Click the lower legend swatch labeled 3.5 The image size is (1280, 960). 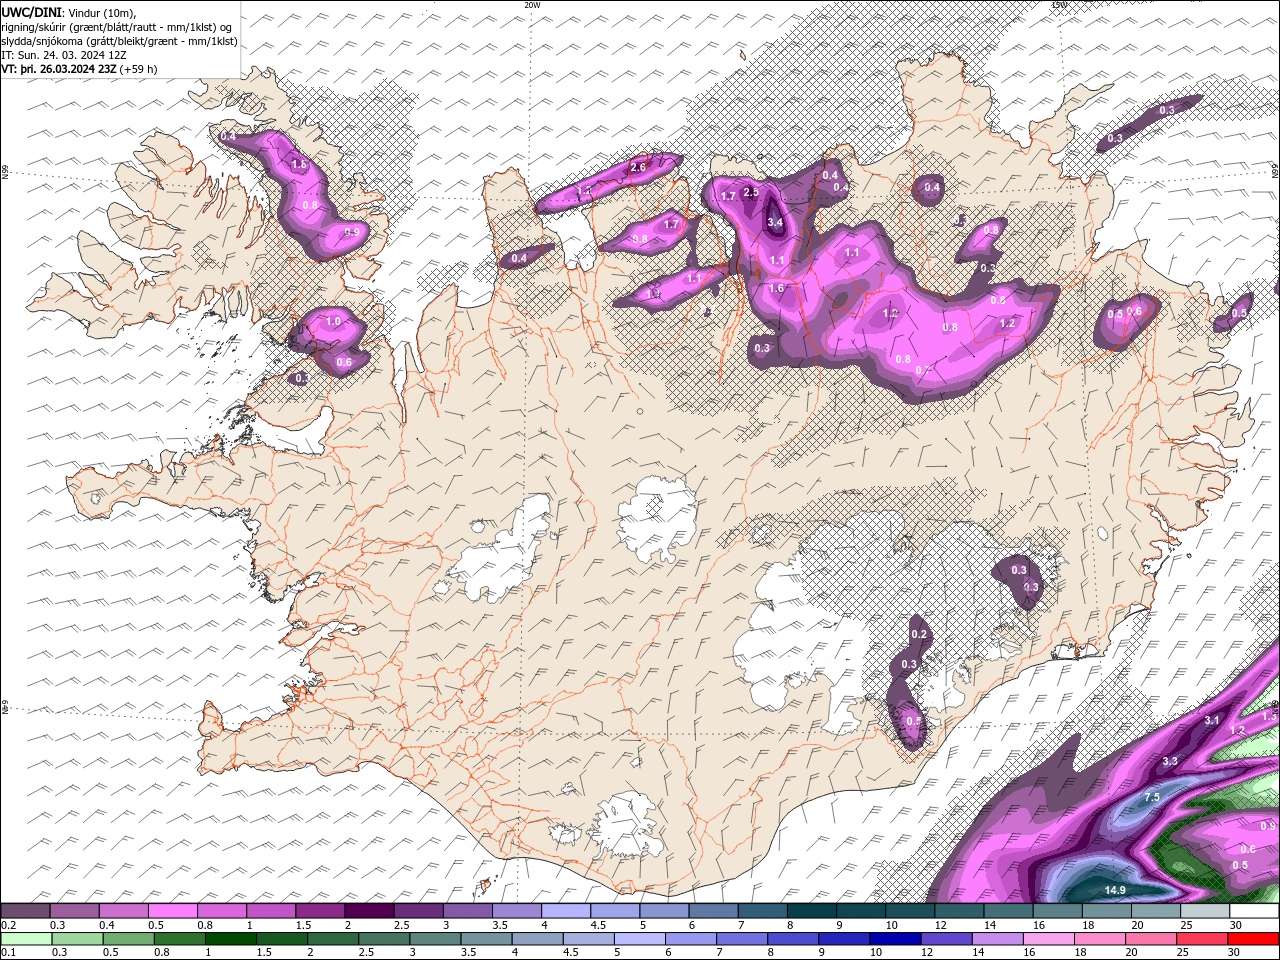(x=486, y=939)
